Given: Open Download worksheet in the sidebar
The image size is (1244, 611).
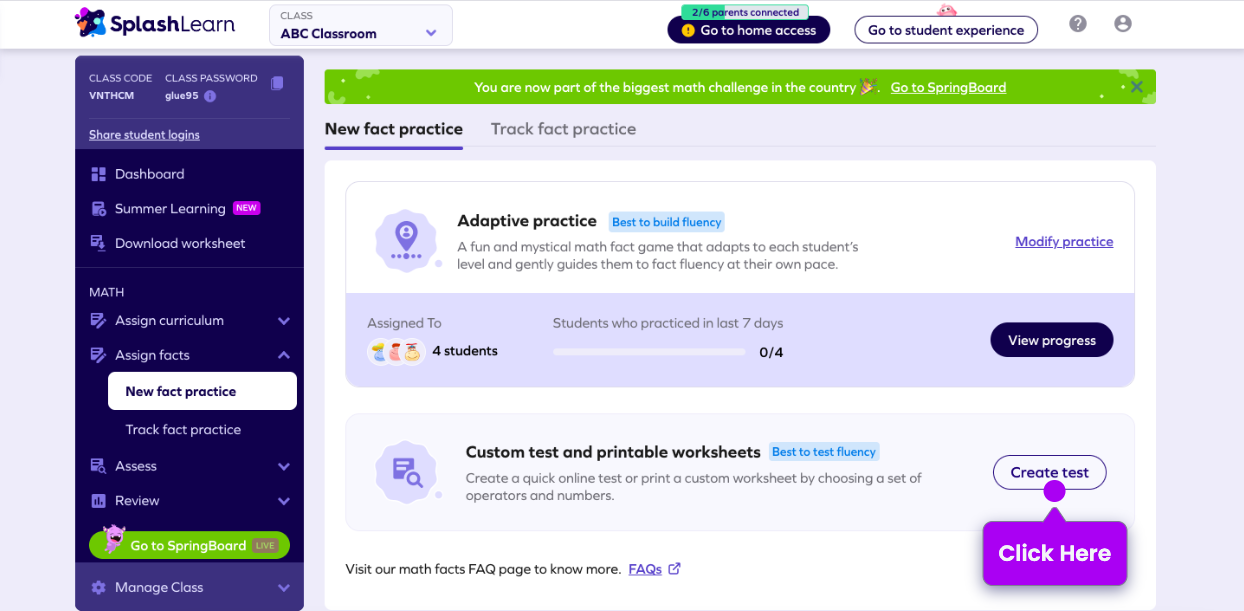Looking at the screenshot, I should pyautogui.click(x=179, y=243).
